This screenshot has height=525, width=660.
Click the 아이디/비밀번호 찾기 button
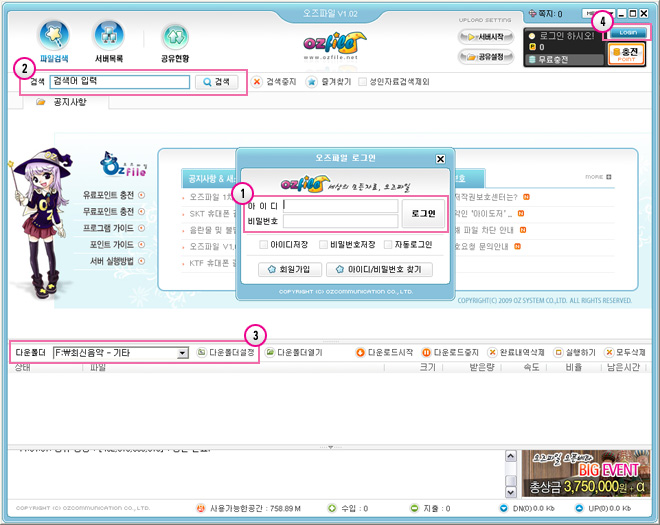(x=379, y=269)
